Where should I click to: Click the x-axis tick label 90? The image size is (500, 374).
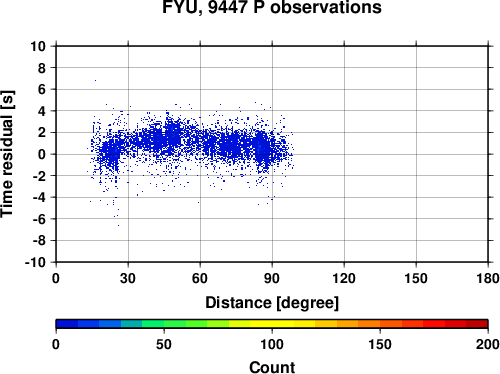click(272, 278)
